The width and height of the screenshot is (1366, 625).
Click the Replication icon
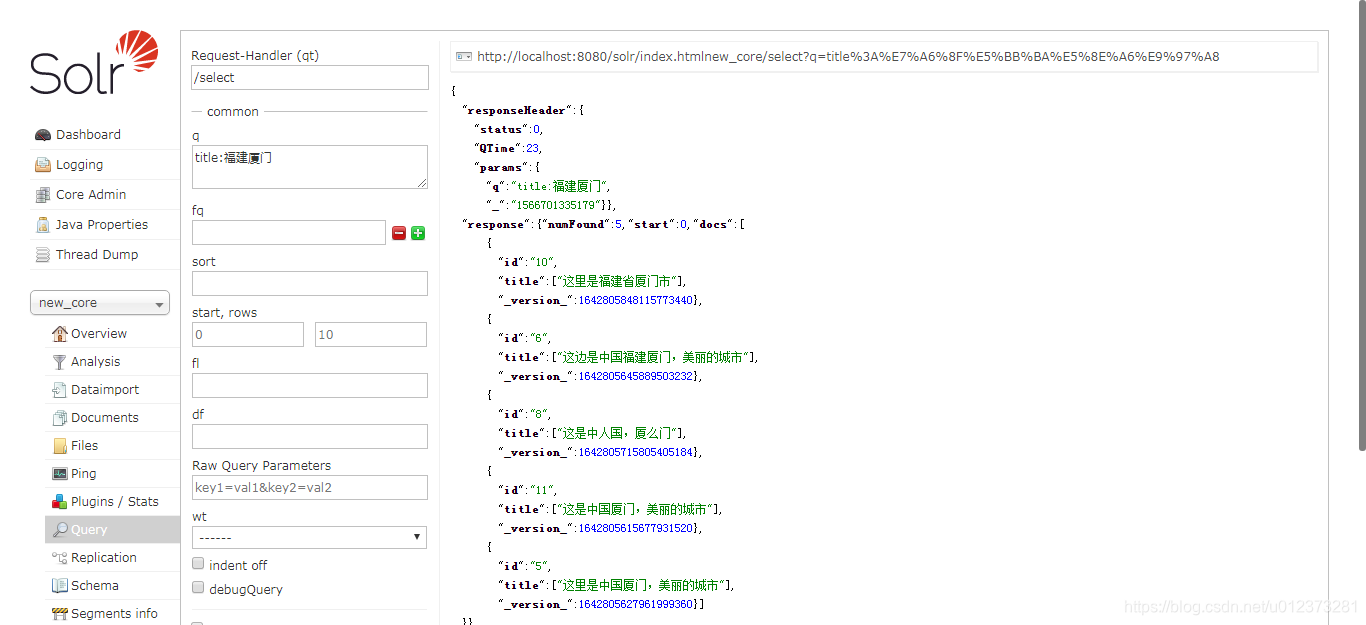click(x=57, y=557)
